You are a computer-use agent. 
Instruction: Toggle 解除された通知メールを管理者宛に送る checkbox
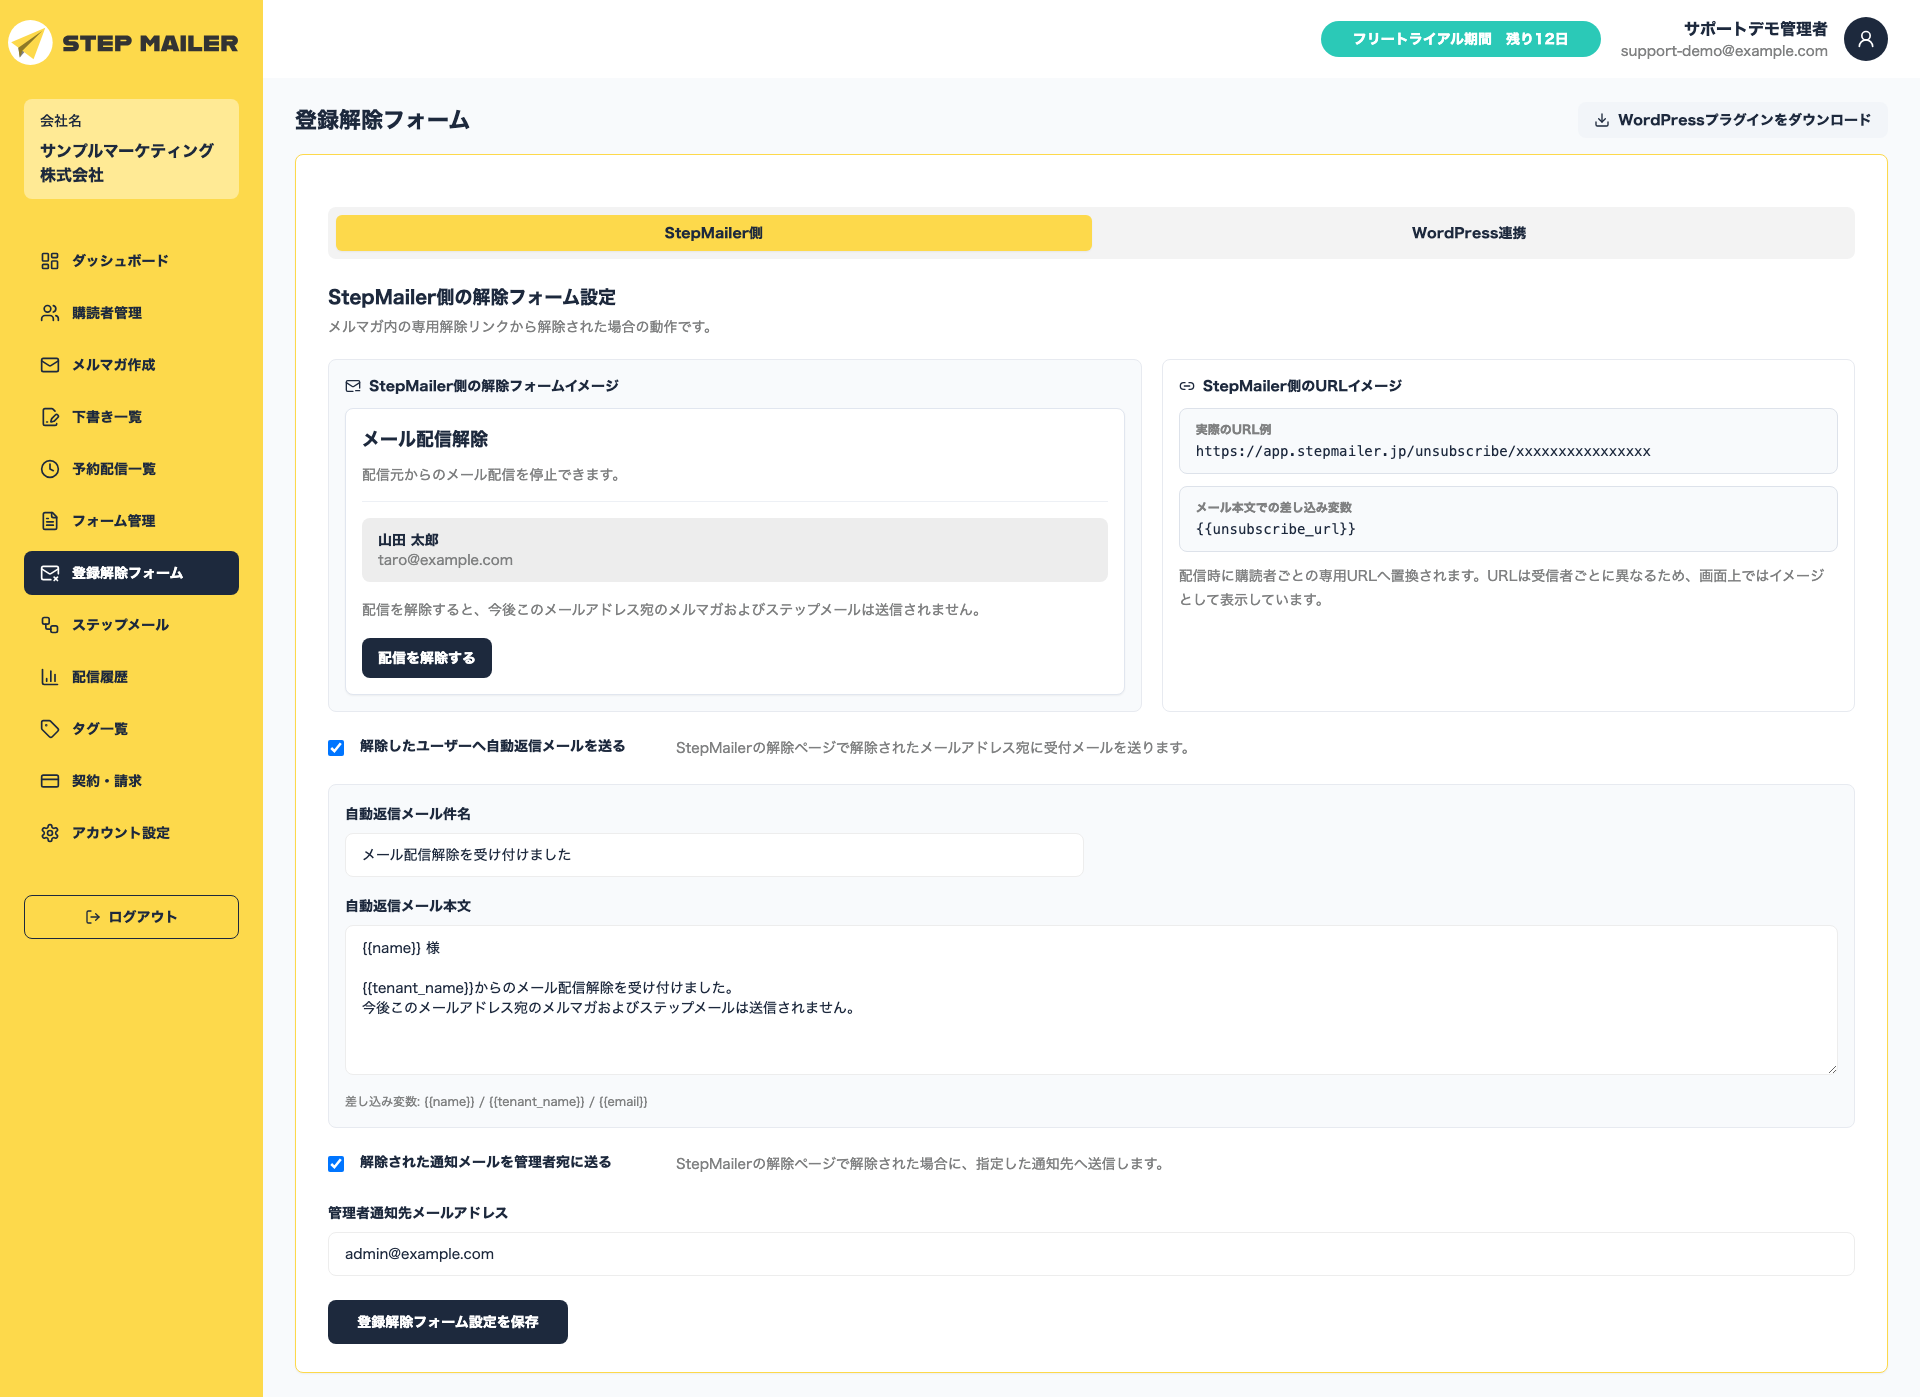(x=336, y=1164)
